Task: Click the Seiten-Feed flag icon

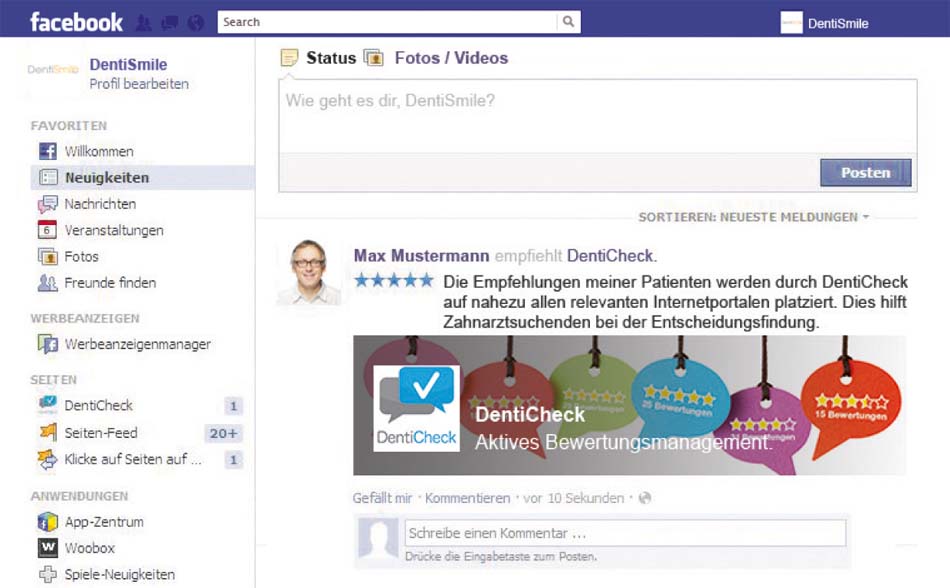Action: coord(48,432)
